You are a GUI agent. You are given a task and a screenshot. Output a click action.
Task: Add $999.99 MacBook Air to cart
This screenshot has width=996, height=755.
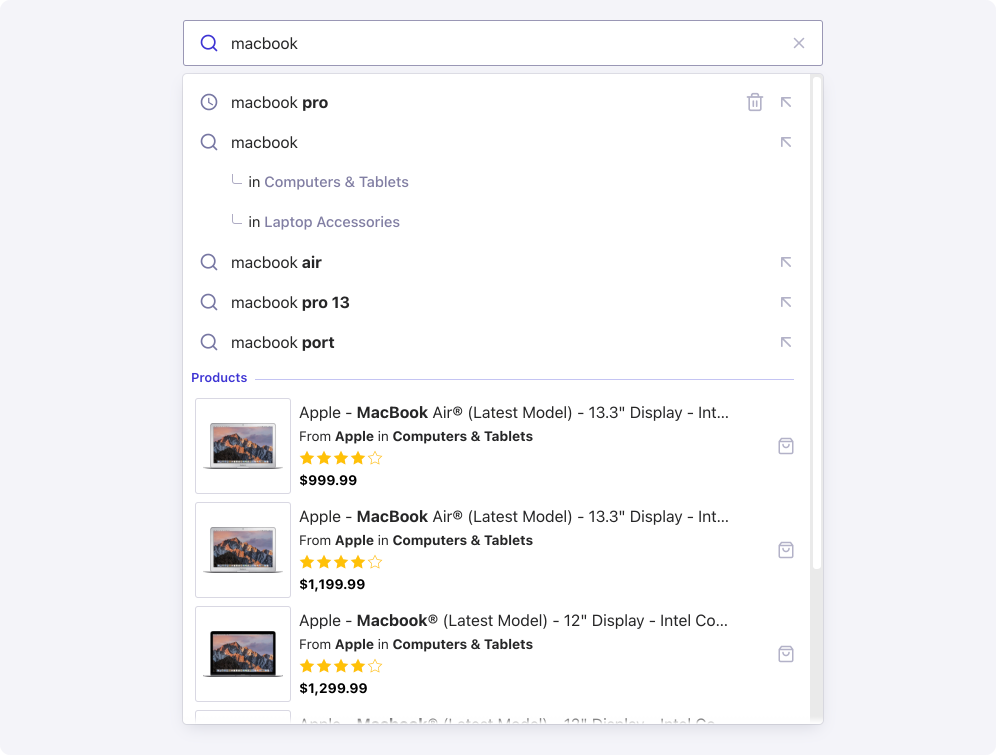pos(786,446)
